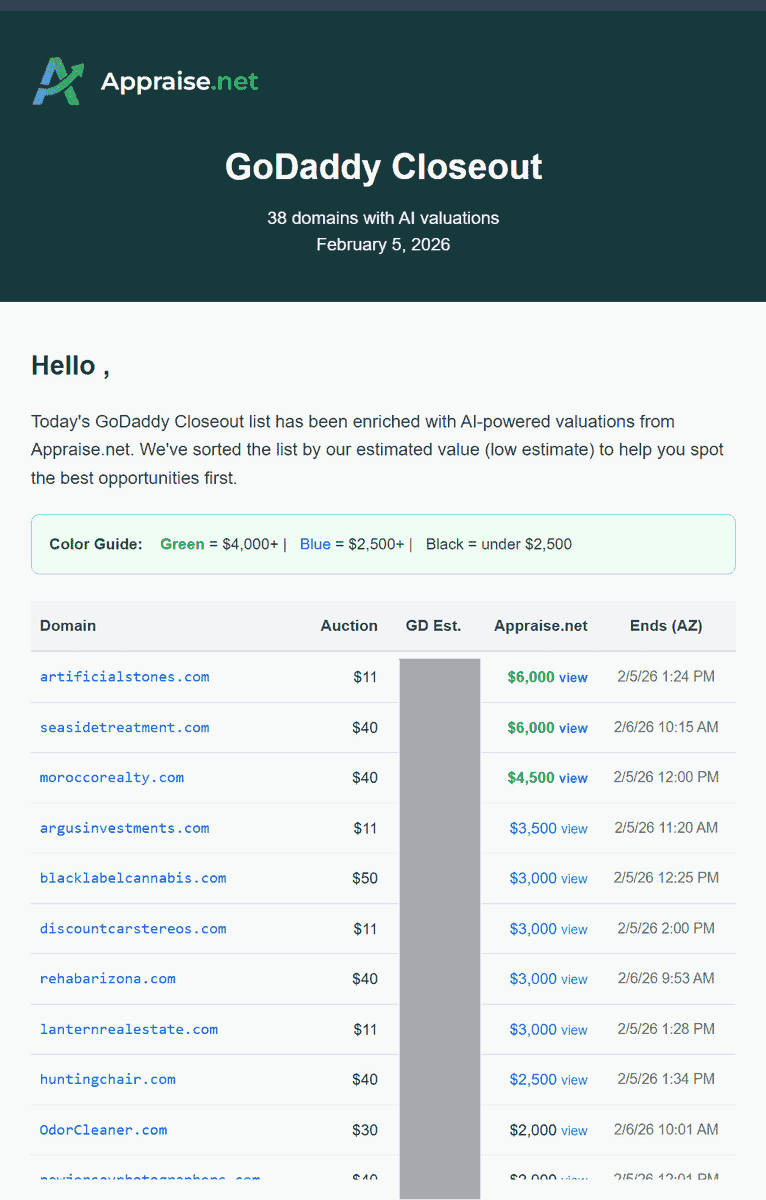Click the Green label in Color Guide

click(182, 544)
